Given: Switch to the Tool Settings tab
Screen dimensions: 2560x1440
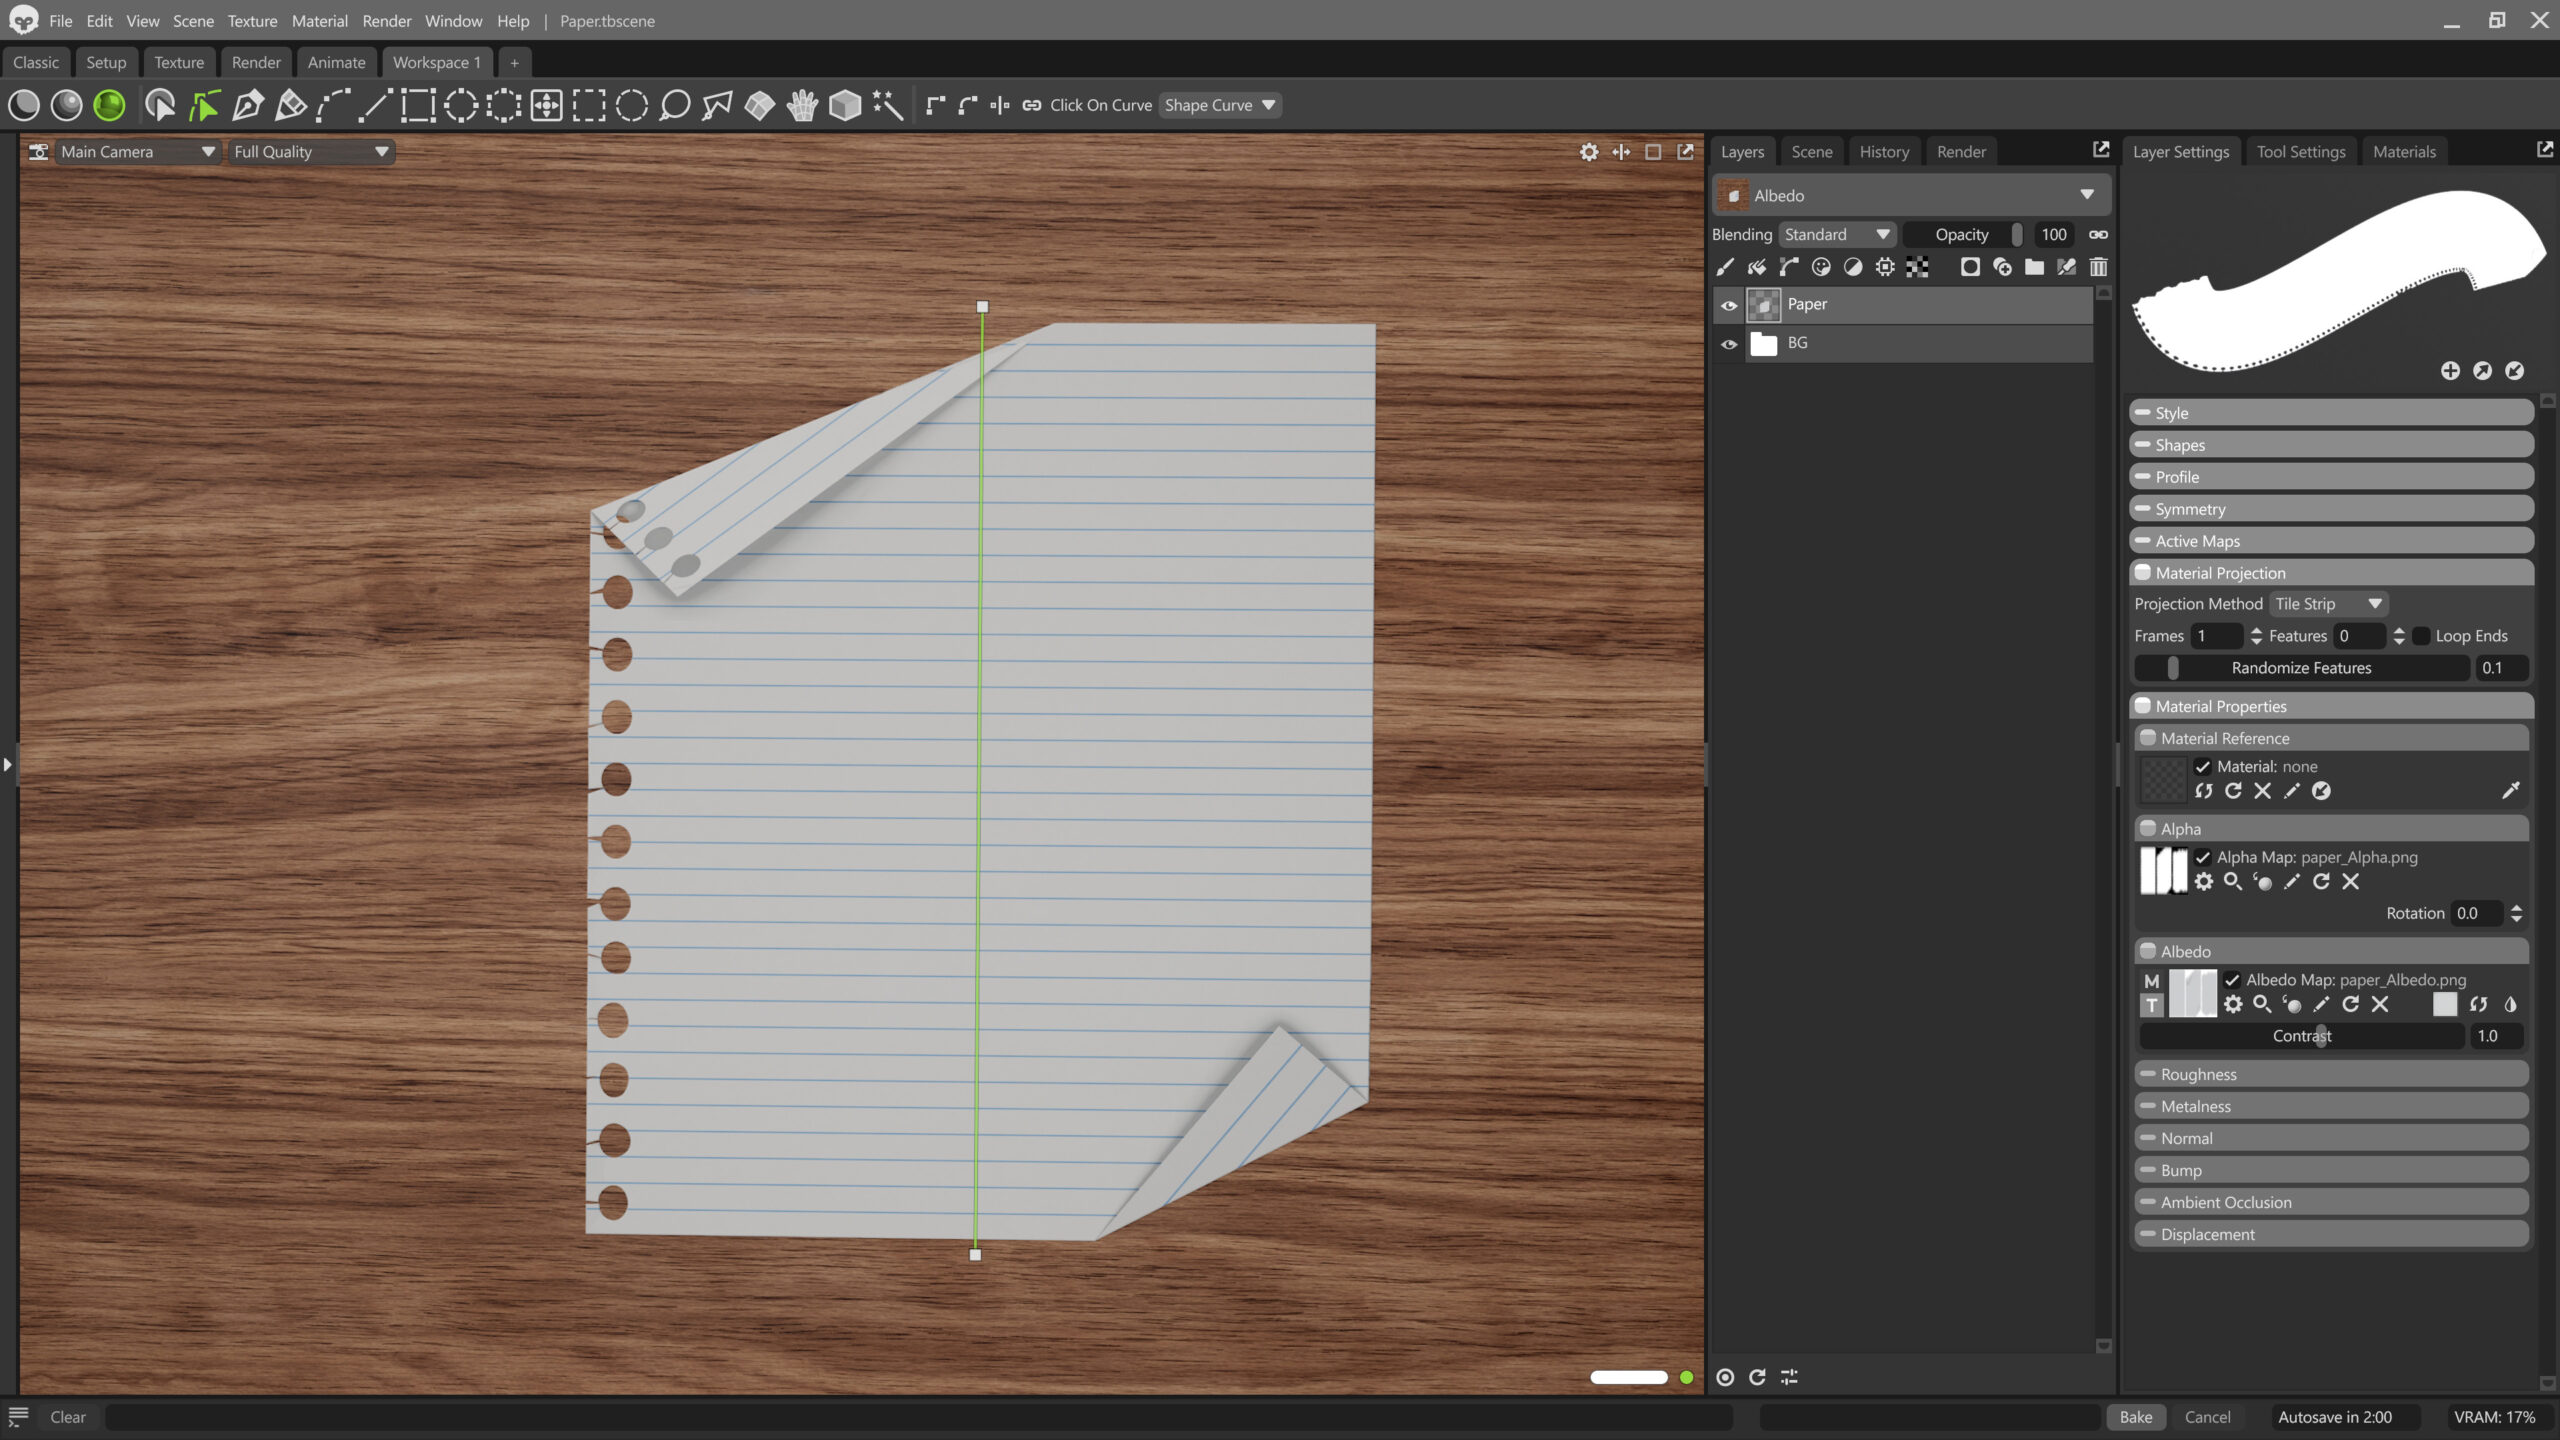Looking at the screenshot, I should 2300,152.
